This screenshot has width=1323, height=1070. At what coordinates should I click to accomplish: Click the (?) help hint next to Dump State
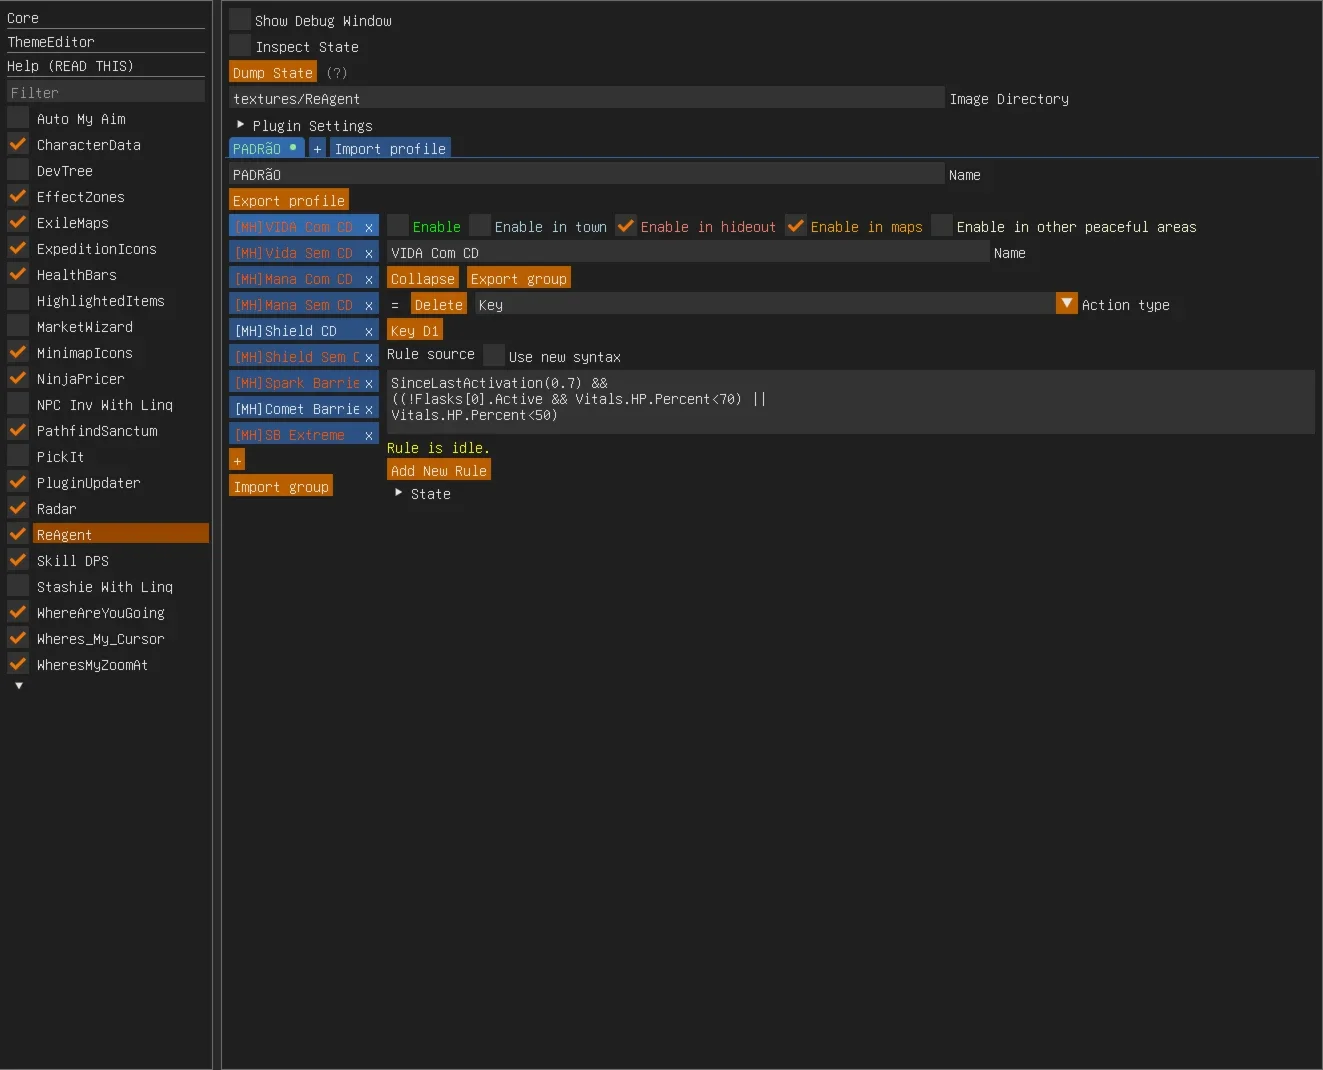[337, 73]
